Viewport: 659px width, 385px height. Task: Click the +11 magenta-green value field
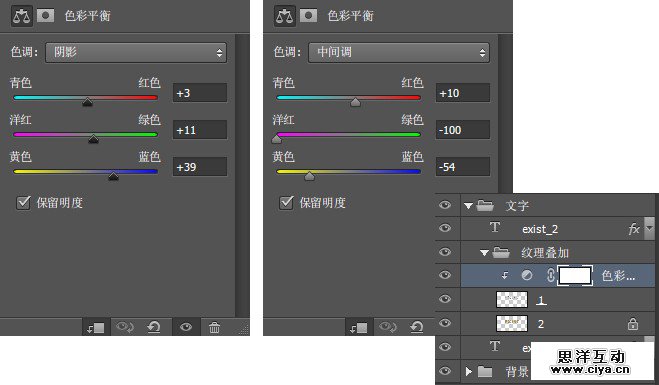click(200, 130)
